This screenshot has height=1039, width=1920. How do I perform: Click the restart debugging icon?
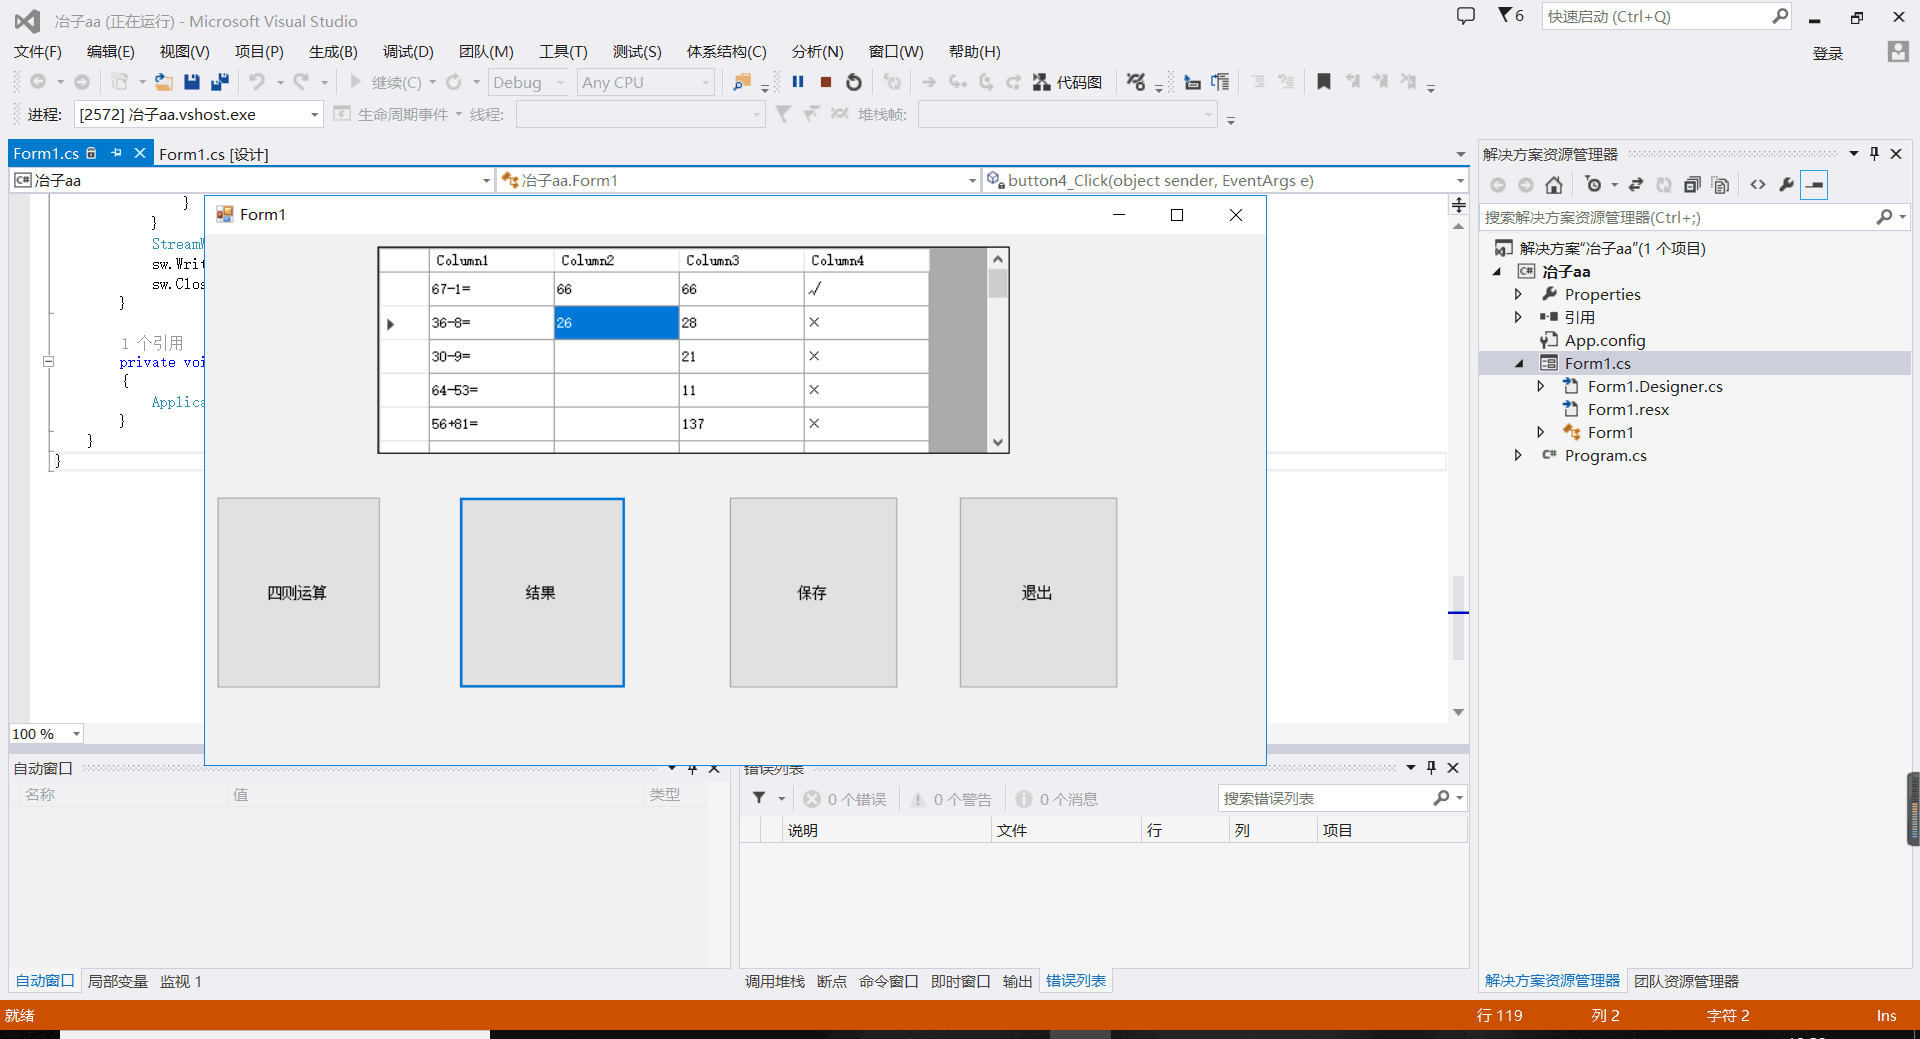pos(854,82)
